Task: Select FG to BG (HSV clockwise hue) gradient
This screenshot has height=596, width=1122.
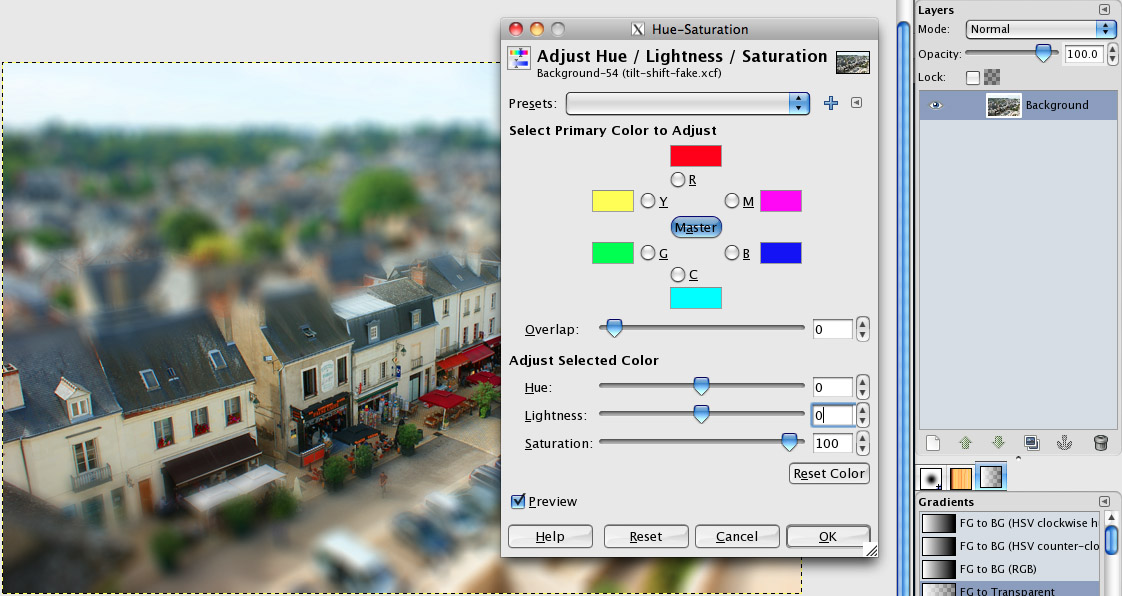Action: tap(1010, 523)
